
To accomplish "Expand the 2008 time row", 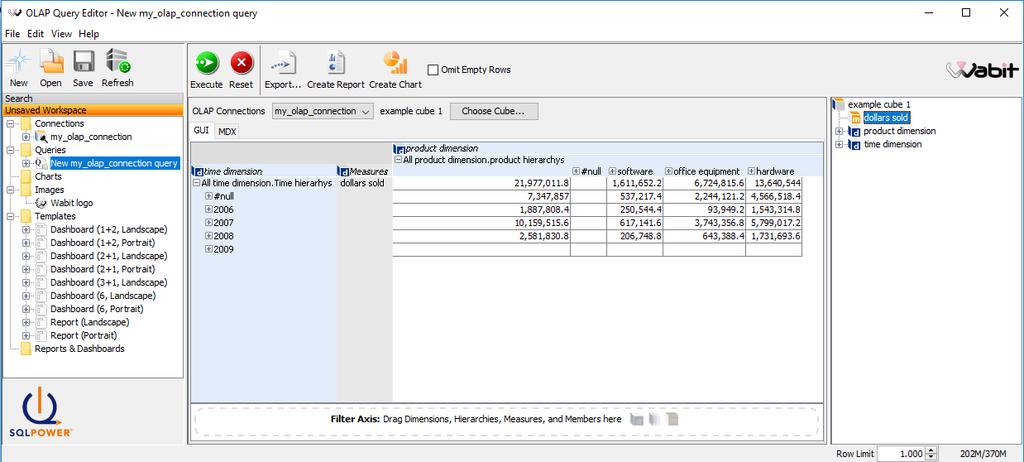I will (x=208, y=236).
